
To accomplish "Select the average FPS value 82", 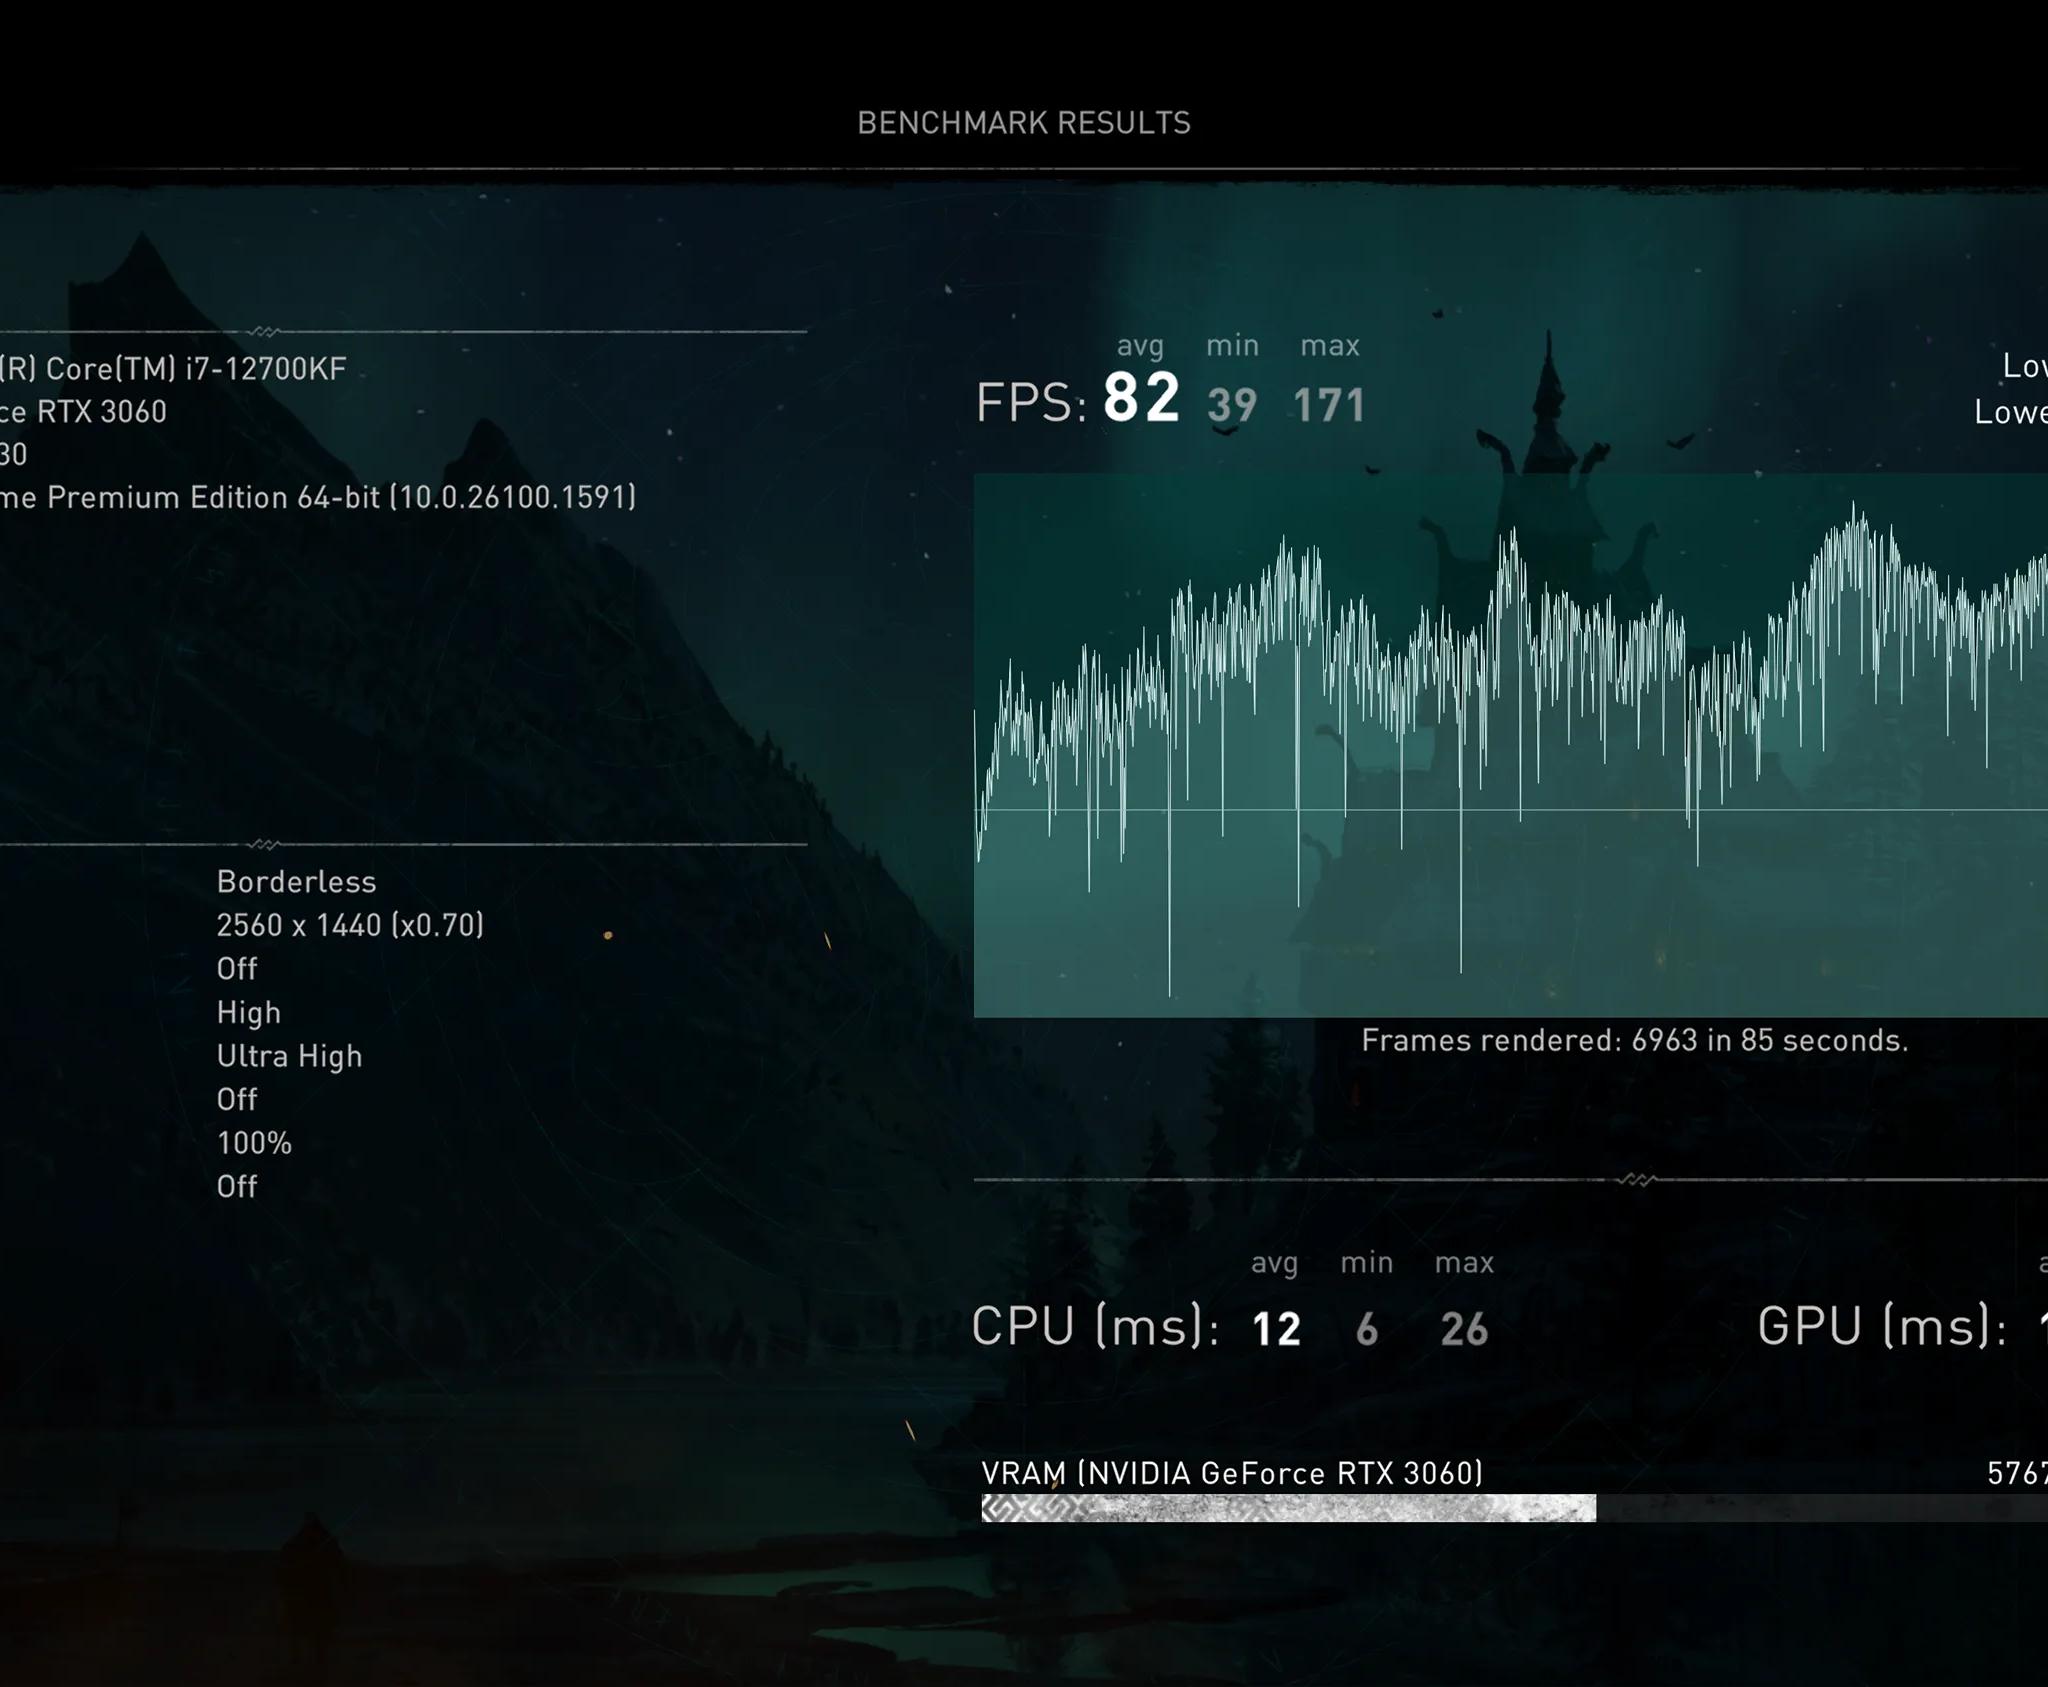I will tap(1141, 398).
